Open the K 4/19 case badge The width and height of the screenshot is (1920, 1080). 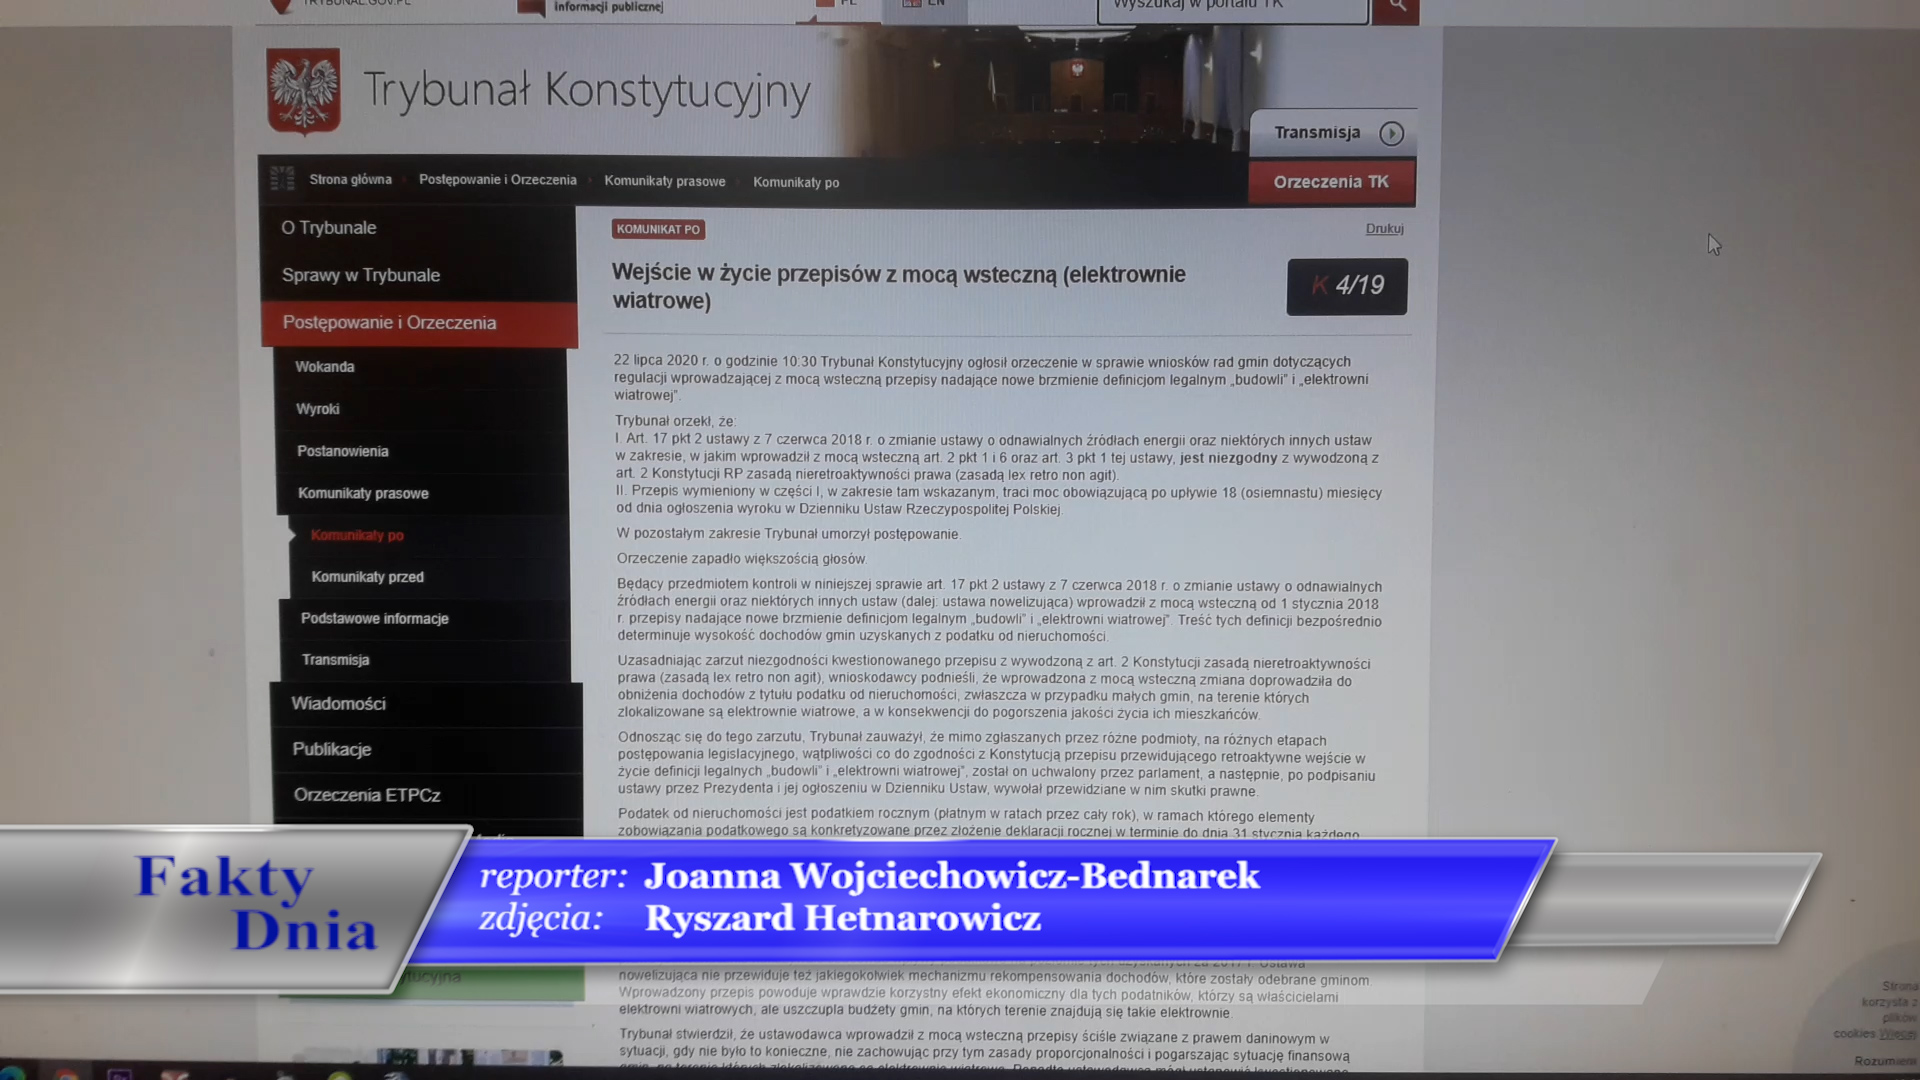(1346, 287)
